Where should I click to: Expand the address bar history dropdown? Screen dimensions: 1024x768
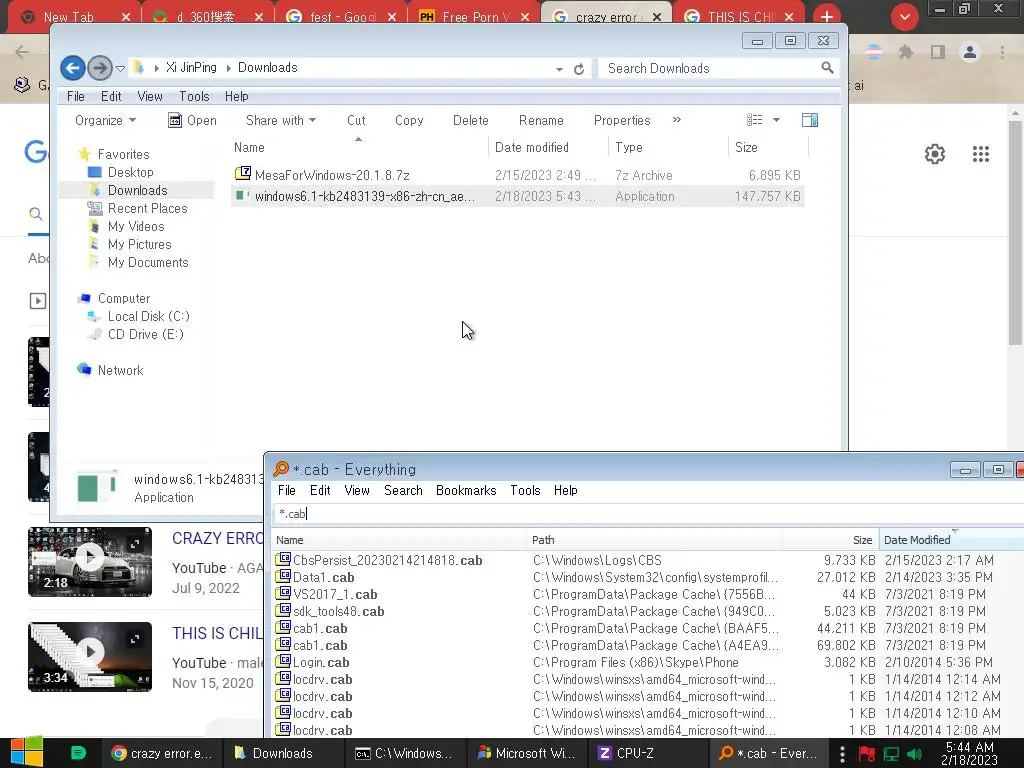coord(560,69)
